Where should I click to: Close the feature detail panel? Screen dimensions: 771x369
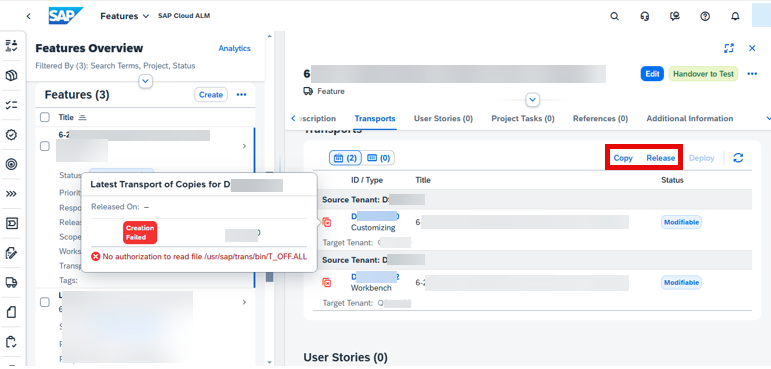(x=752, y=48)
